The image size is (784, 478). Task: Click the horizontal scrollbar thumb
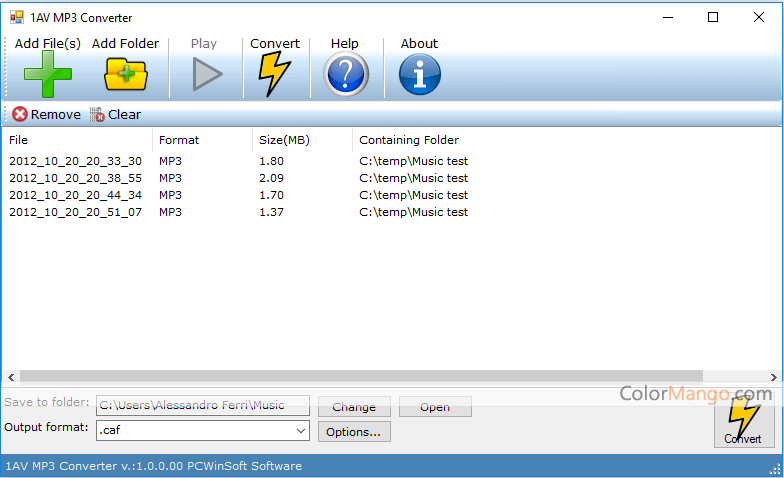point(361,376)
